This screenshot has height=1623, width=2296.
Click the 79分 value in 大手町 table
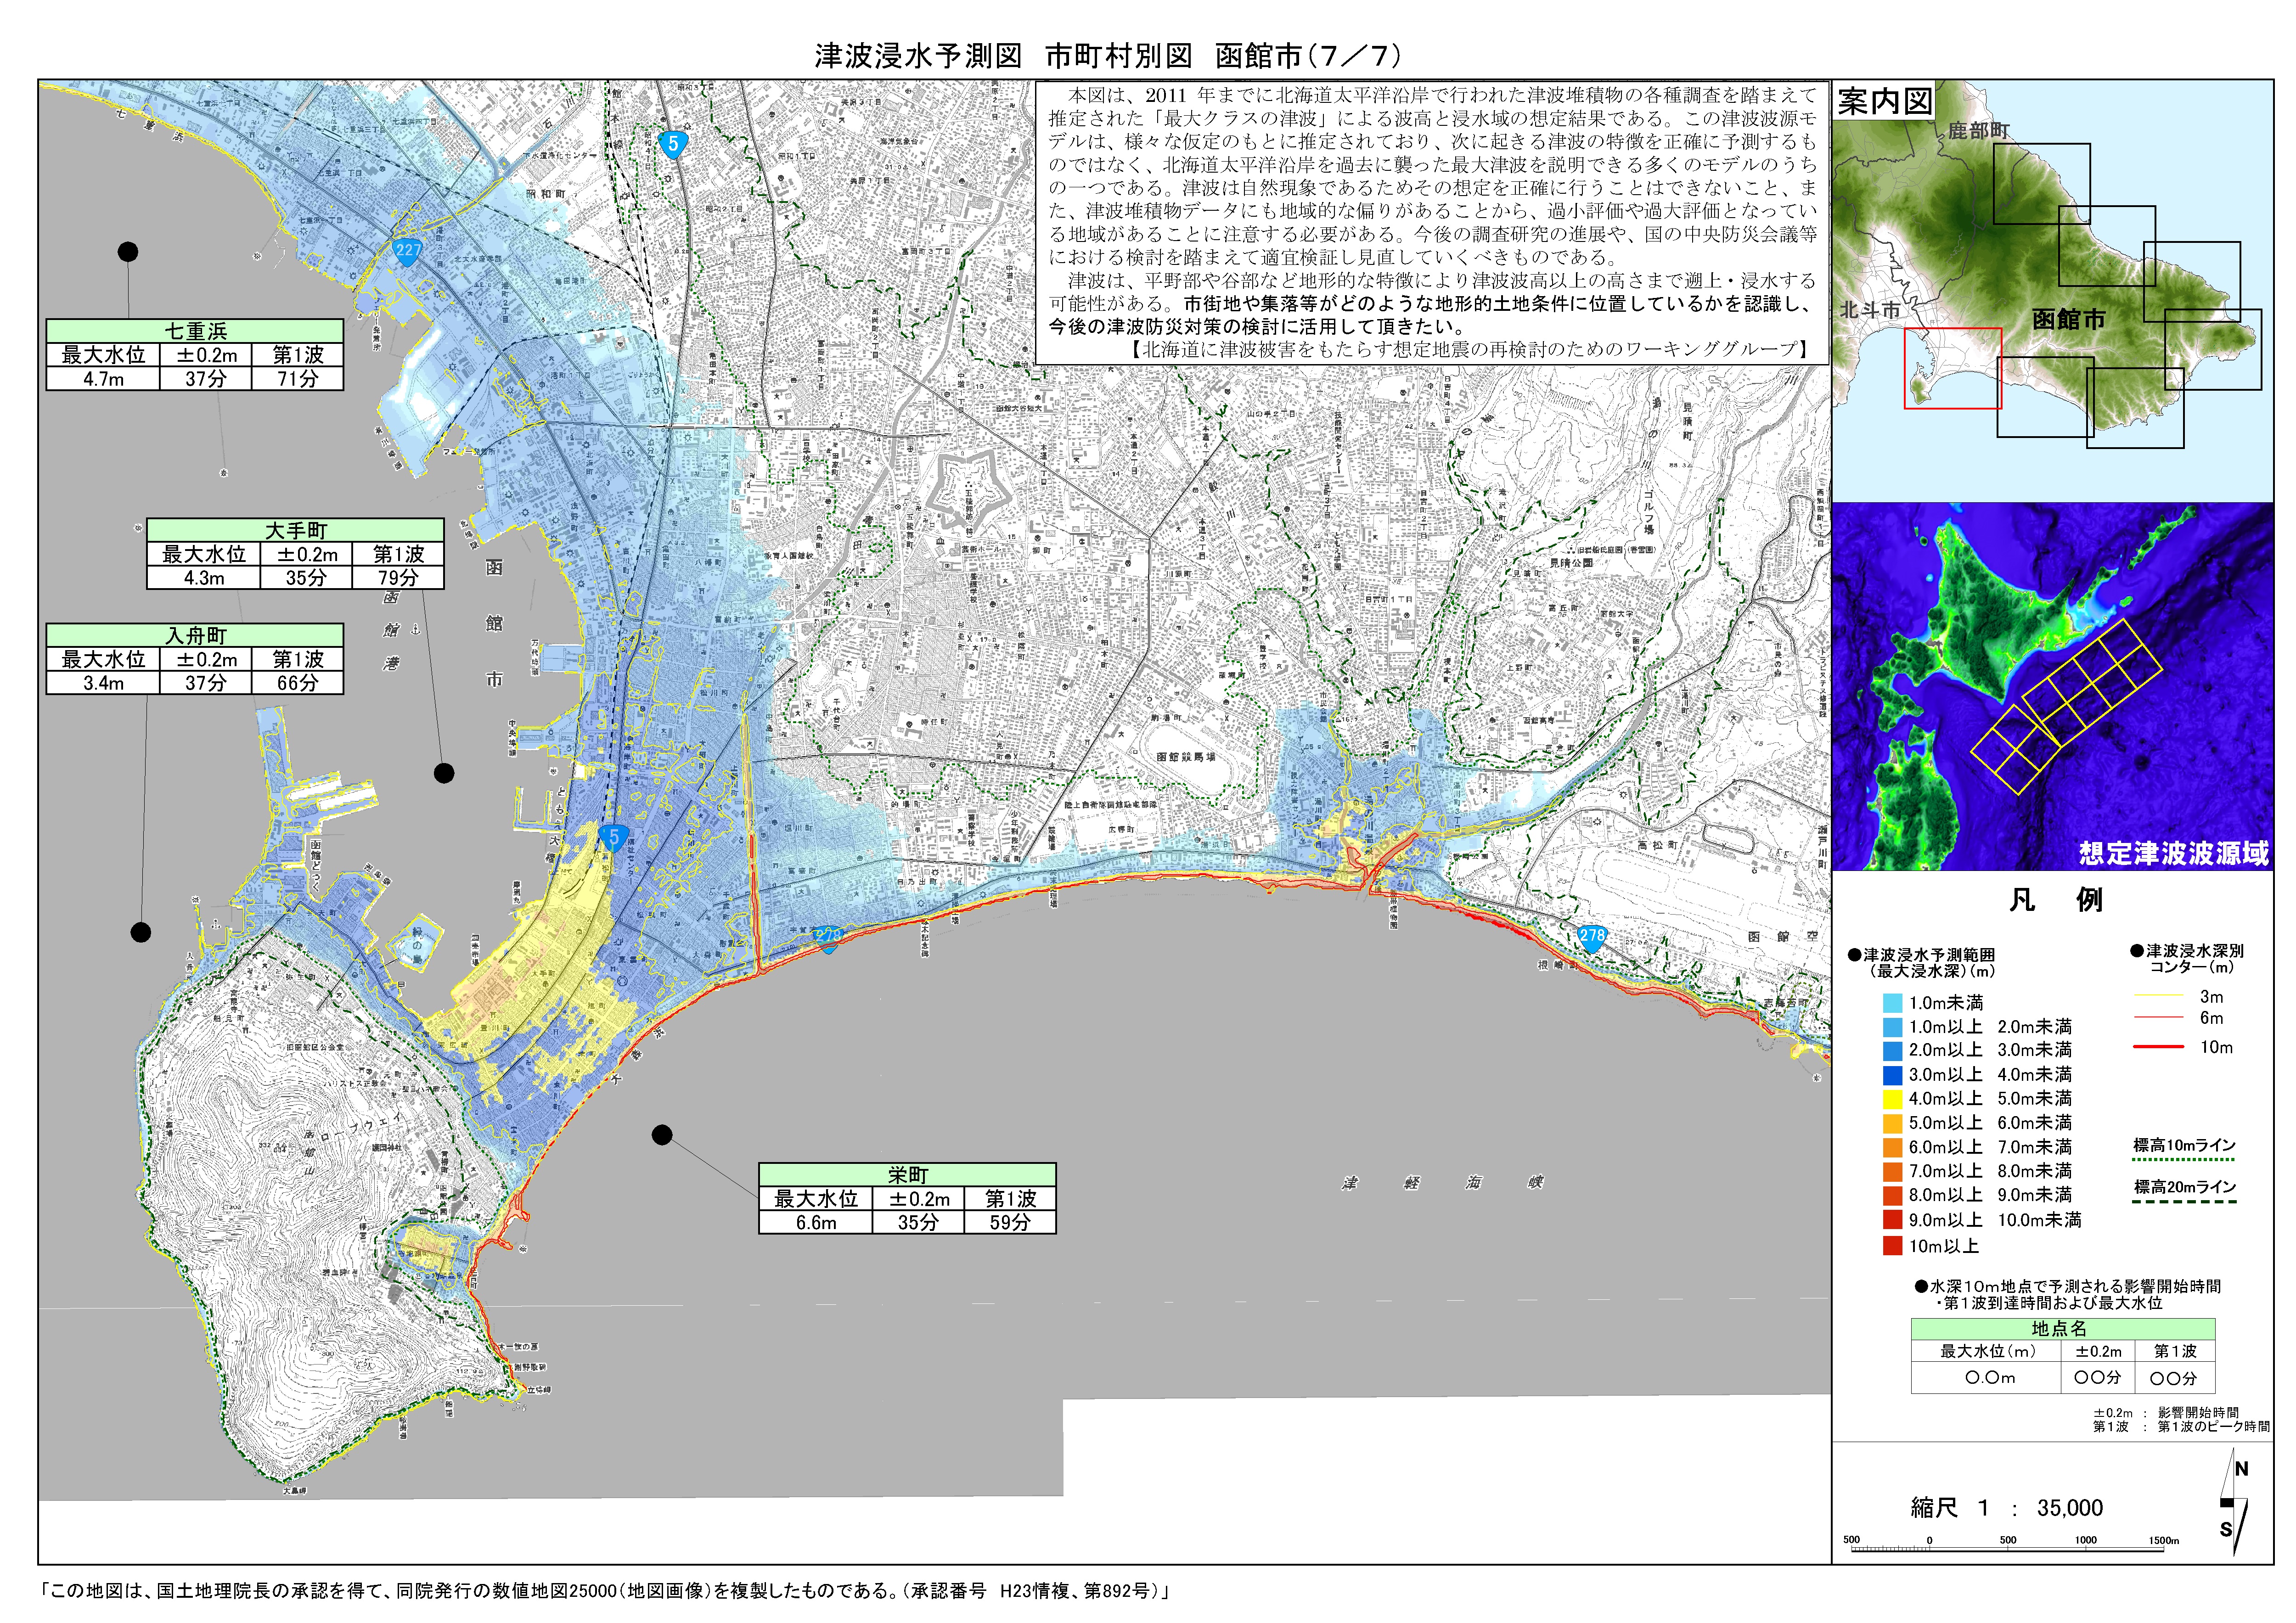(x=398, y=578)
